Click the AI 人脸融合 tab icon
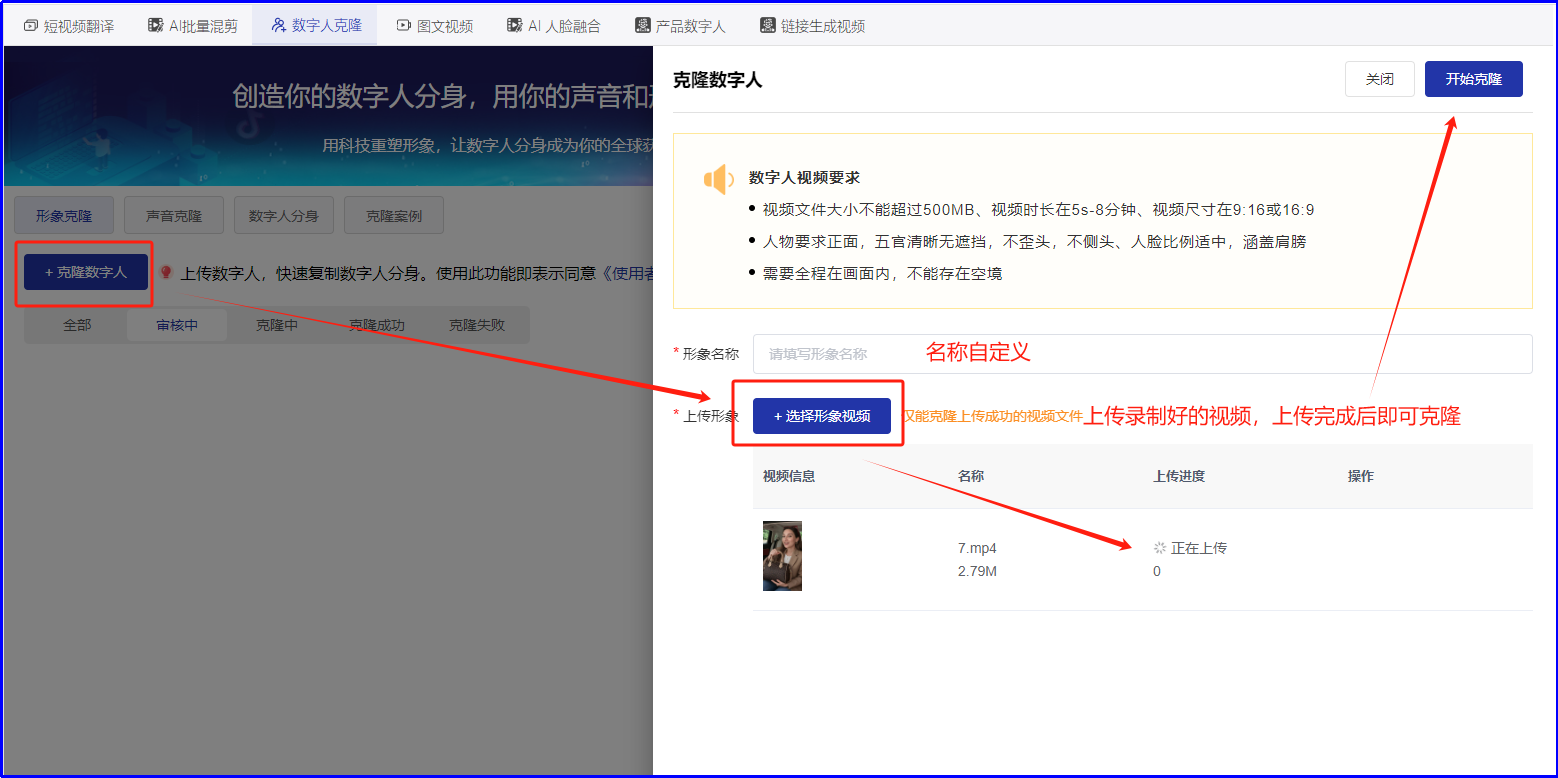The height and width of the screenshot is (778, 1558). (x=514, y=26)
